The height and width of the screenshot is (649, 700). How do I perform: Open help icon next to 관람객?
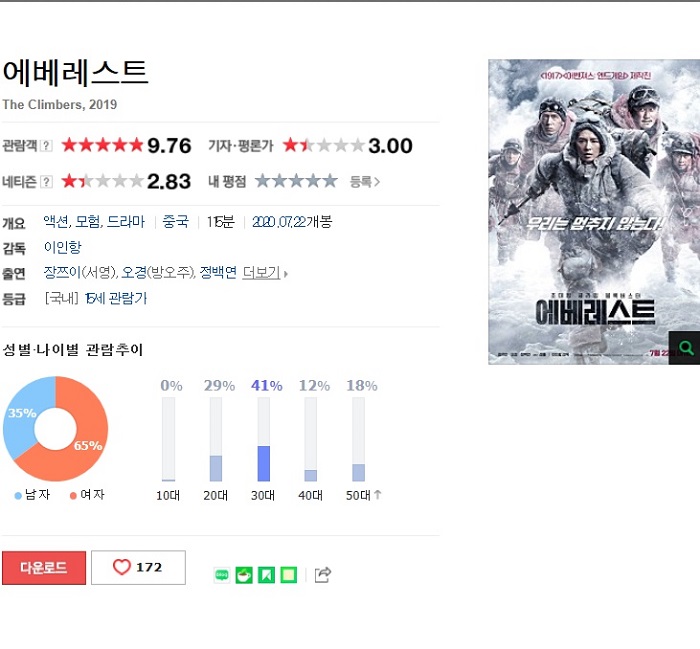(x=46, y=146)
